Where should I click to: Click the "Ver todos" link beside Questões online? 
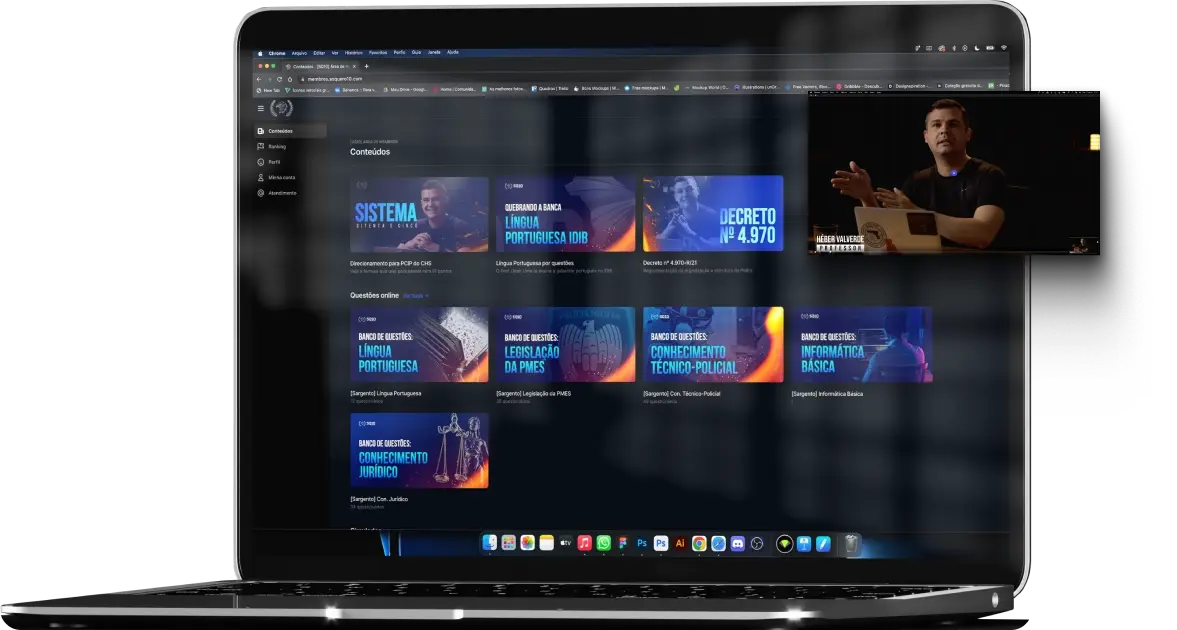(x=415, y=296)
